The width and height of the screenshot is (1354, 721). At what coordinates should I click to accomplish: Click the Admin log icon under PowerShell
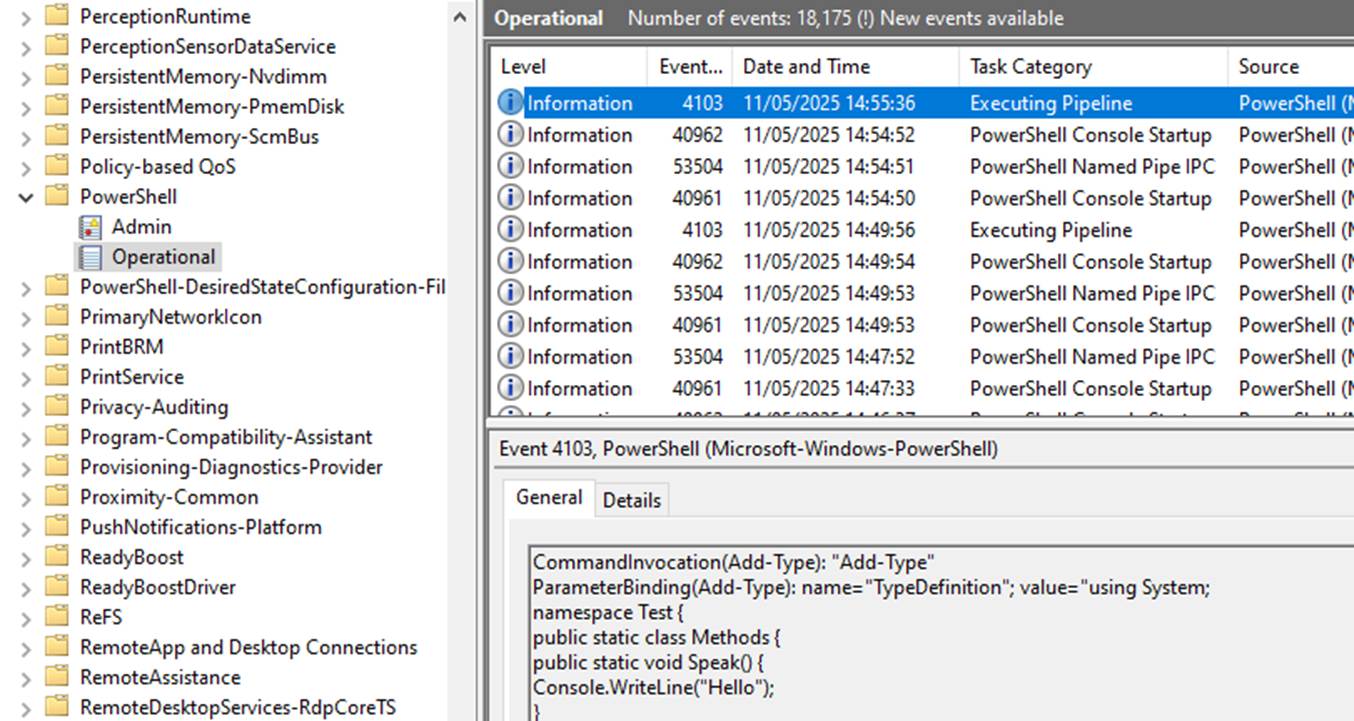click(x=91, y=227)
